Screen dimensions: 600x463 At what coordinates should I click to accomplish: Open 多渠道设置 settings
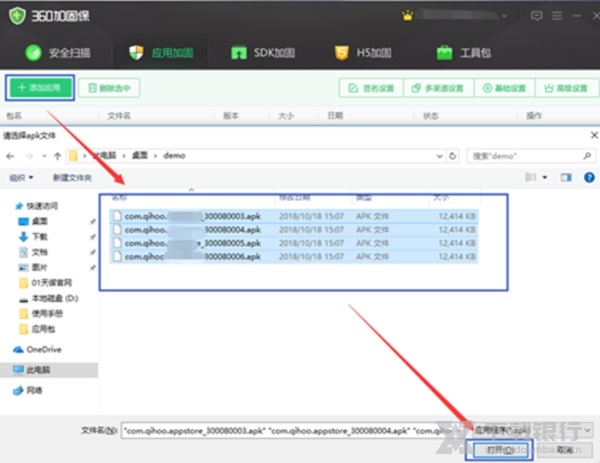click(x=439, y=88)
